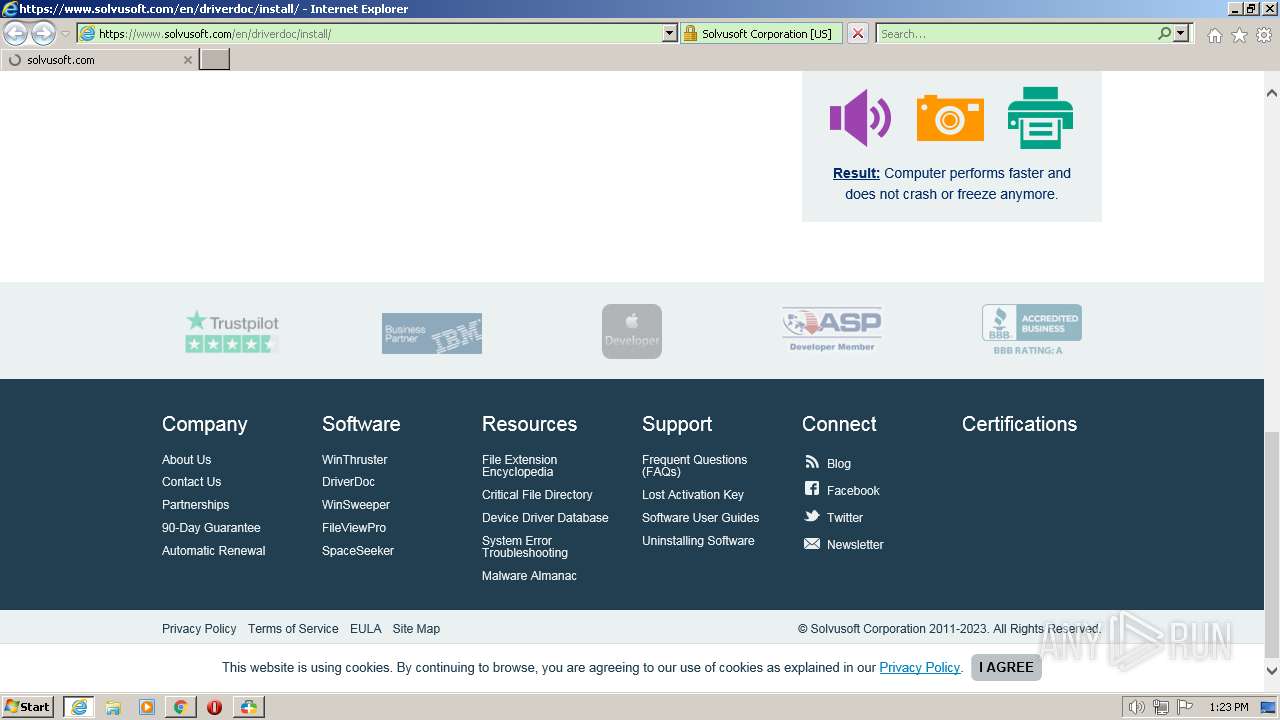Click the search magnifier icon
Screen dimensions: 1280x720
[1164, 33]
